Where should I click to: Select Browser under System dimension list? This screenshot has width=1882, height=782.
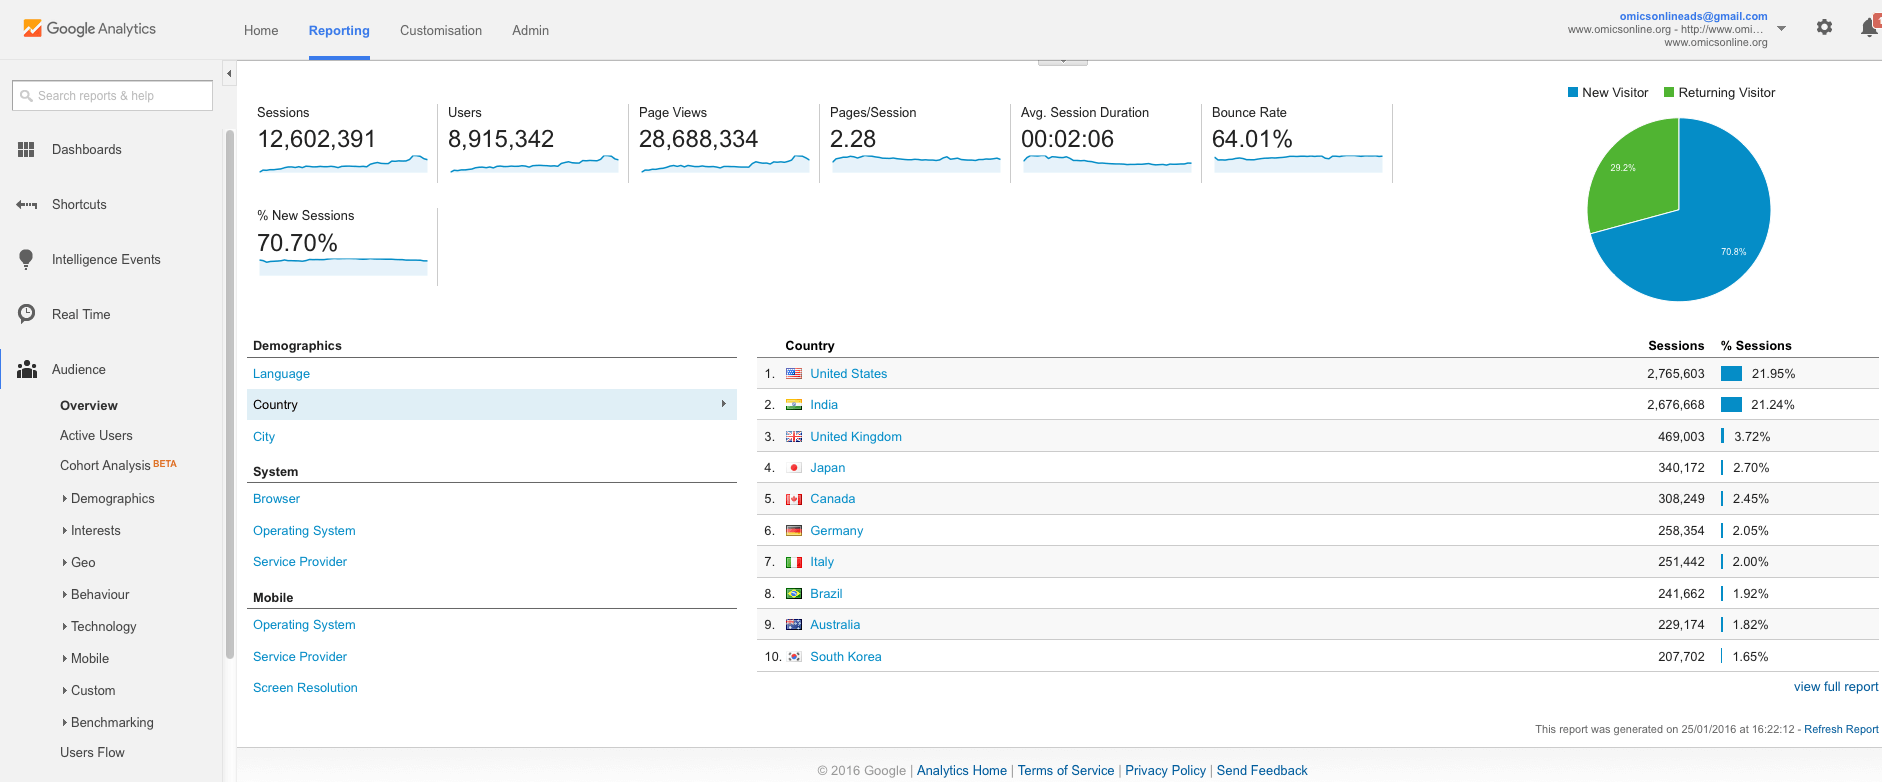click(x=276, y=499)
